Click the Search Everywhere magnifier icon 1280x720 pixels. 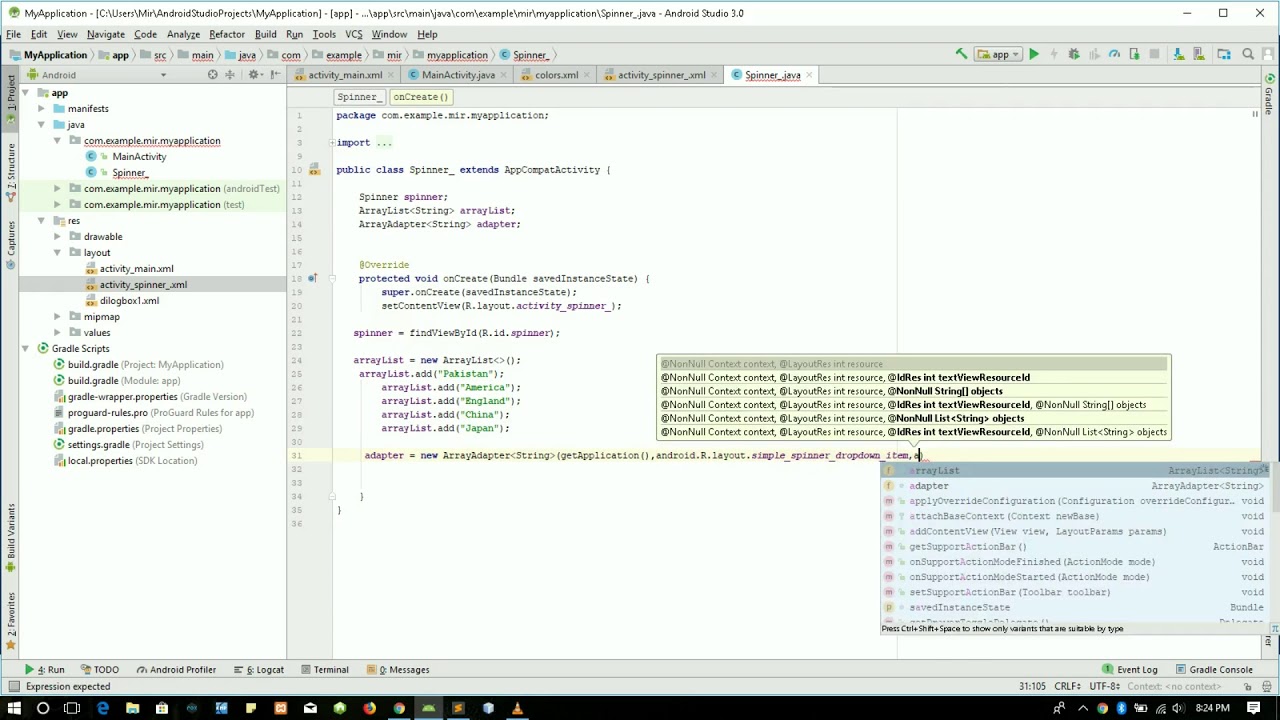[x=1248, y=55]
